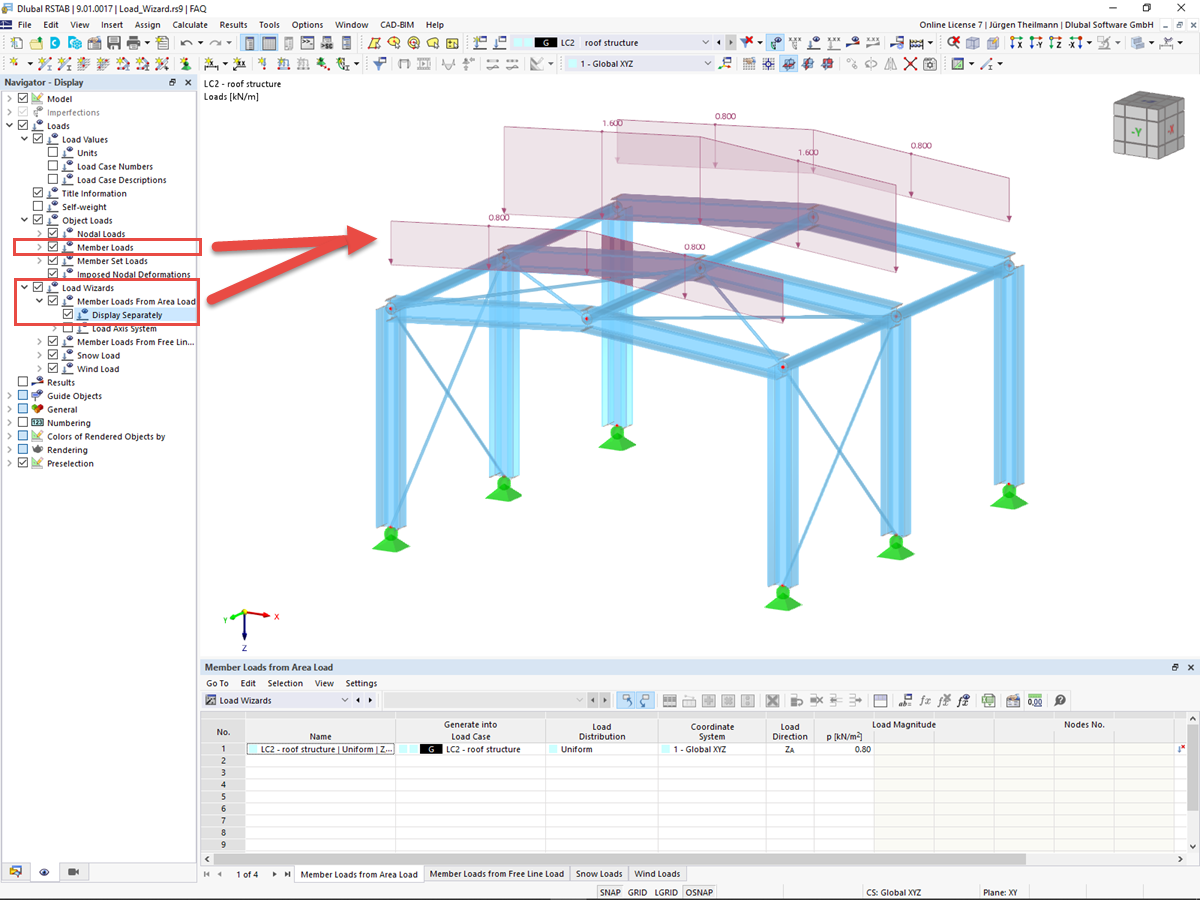This screenshot has width=1200, height=900.
Task: Toggle SNAP in status bar
Action: (610, 891)
